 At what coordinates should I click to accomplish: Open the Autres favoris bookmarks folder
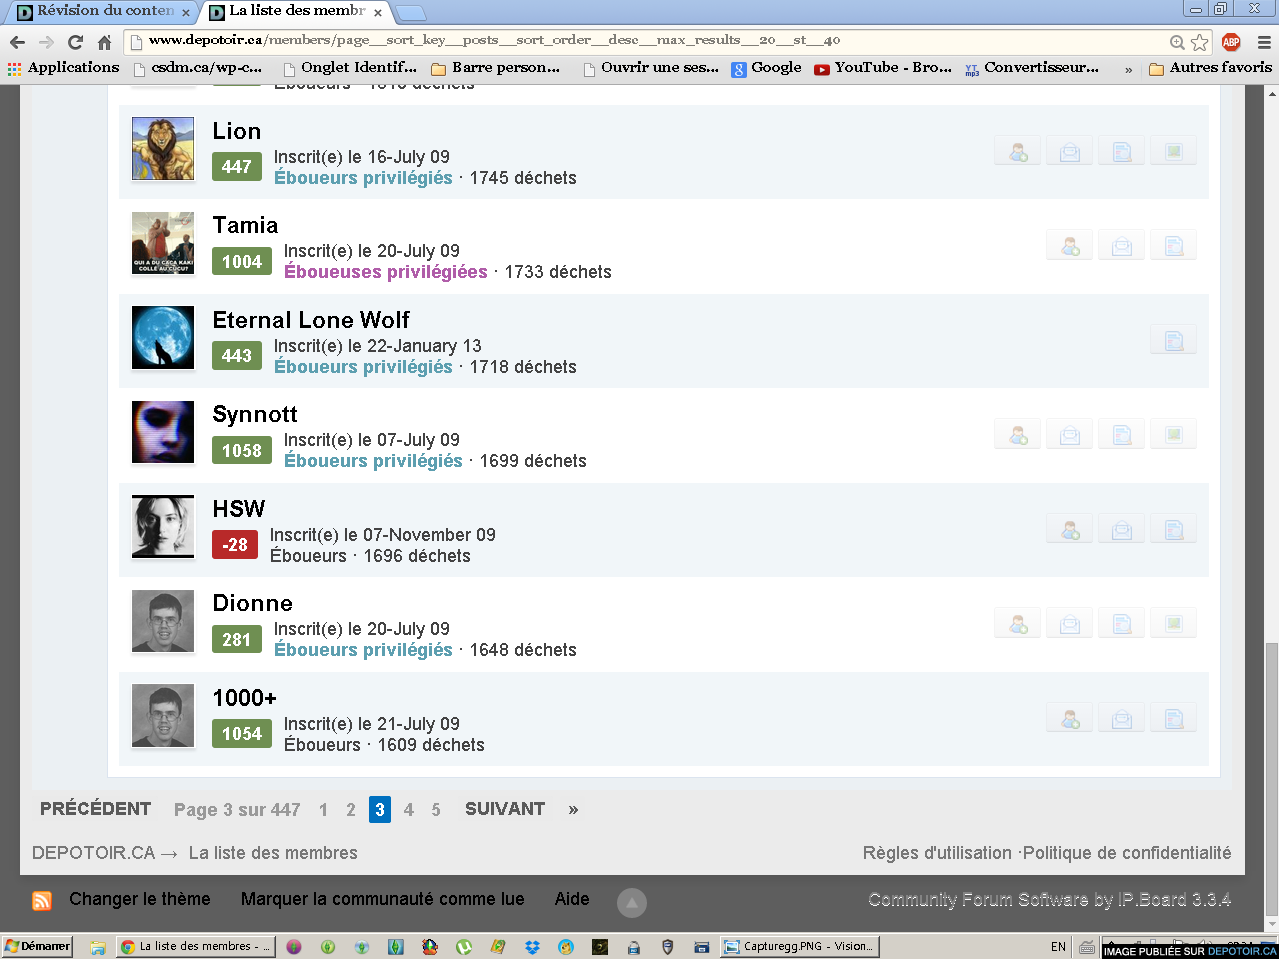point(1210,68)
